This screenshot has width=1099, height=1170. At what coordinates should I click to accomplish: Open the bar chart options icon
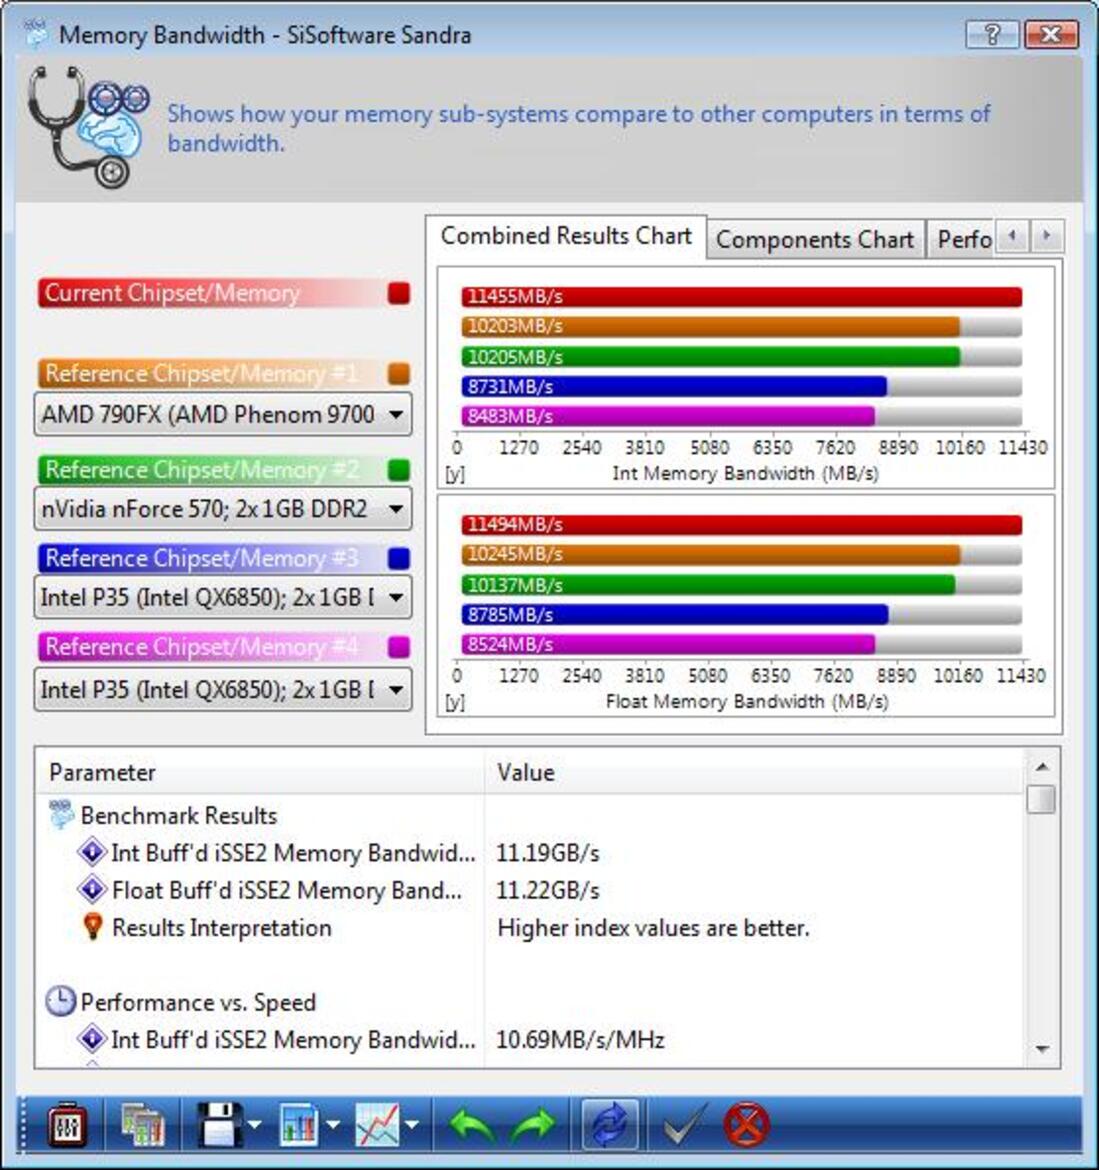298,1125
